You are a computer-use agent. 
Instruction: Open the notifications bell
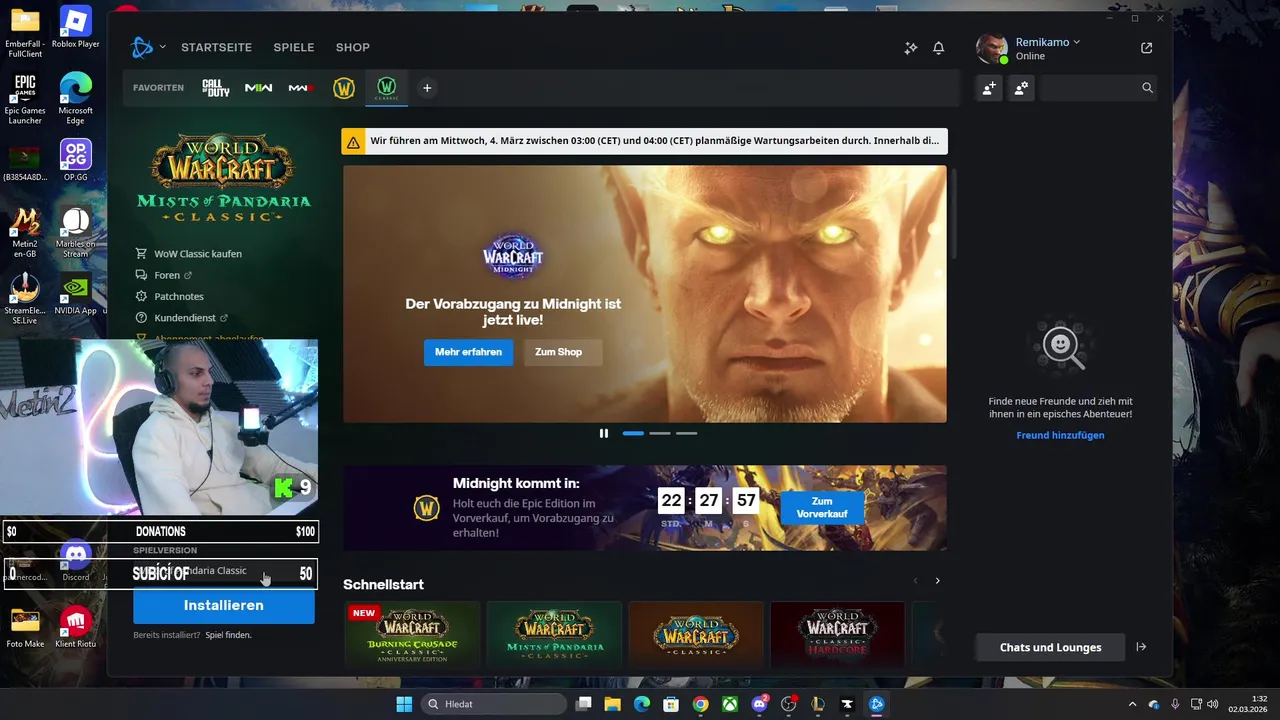939,48
